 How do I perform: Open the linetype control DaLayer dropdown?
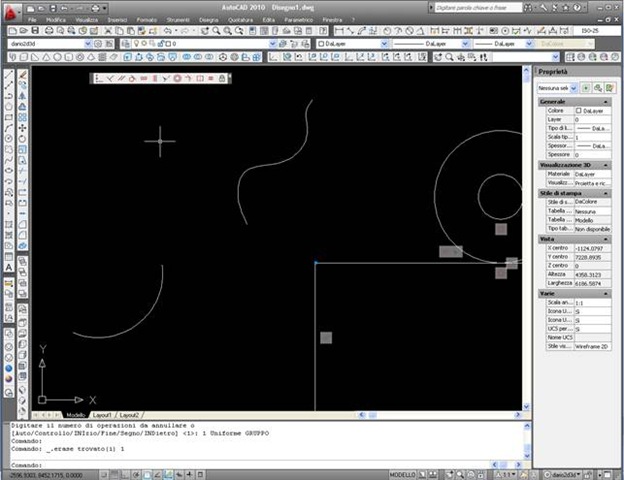pos(465,44)
